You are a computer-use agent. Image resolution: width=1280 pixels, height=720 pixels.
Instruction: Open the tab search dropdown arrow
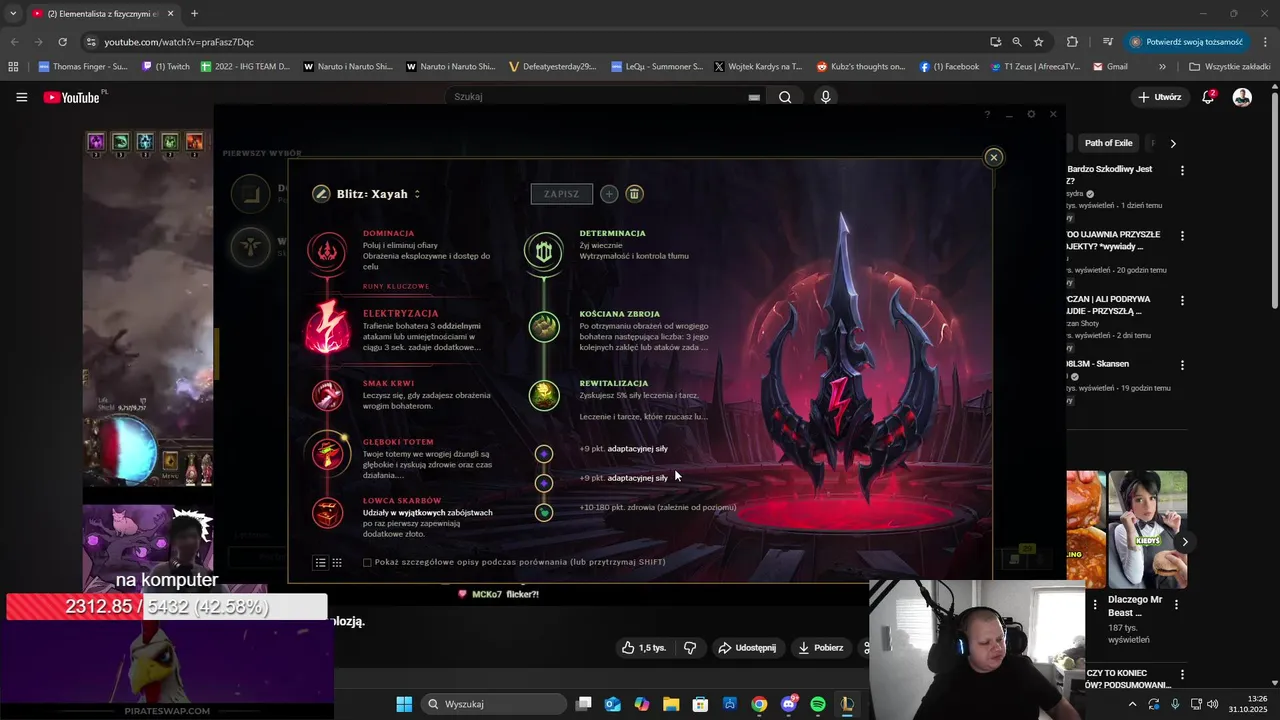coord(13,14)
